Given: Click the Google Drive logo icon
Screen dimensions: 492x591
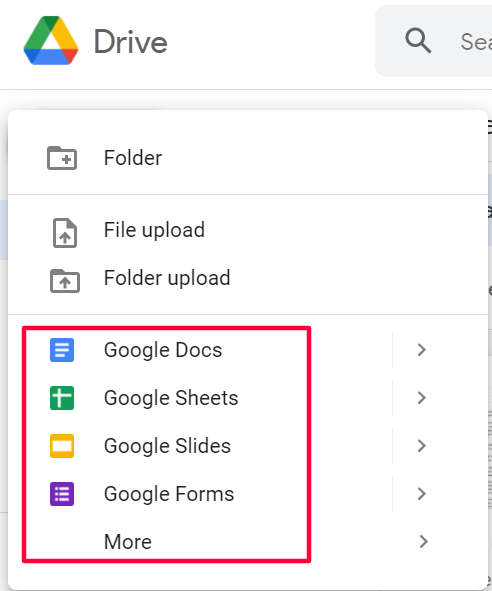Looking at the screenshot, I should [51, 41].
